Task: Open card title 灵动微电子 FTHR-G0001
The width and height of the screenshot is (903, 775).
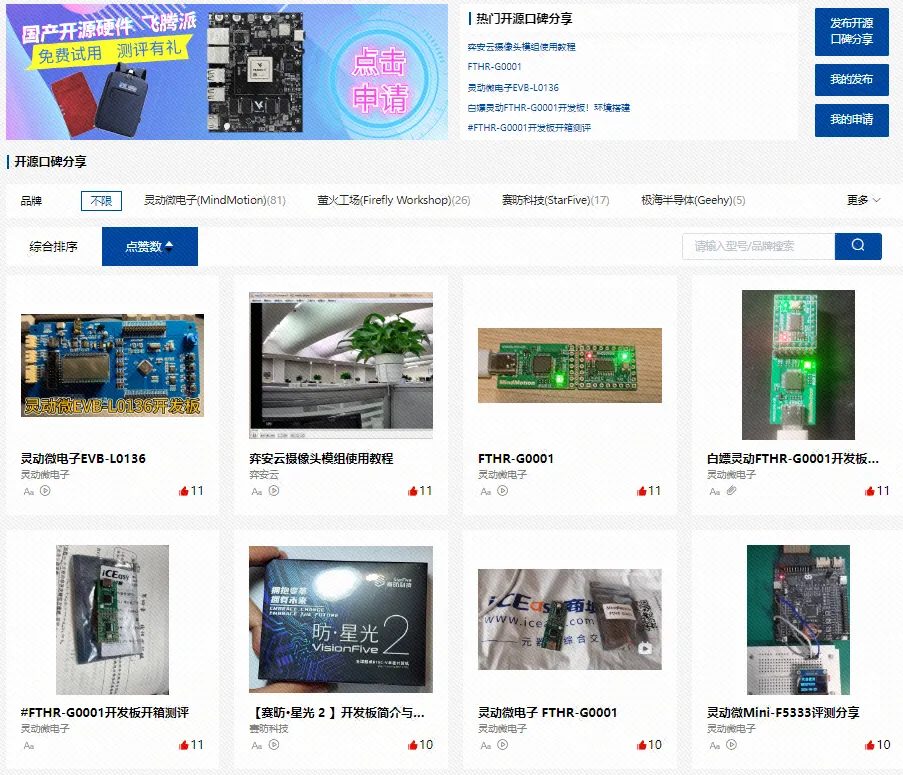Action: click(x=548, y=712)
